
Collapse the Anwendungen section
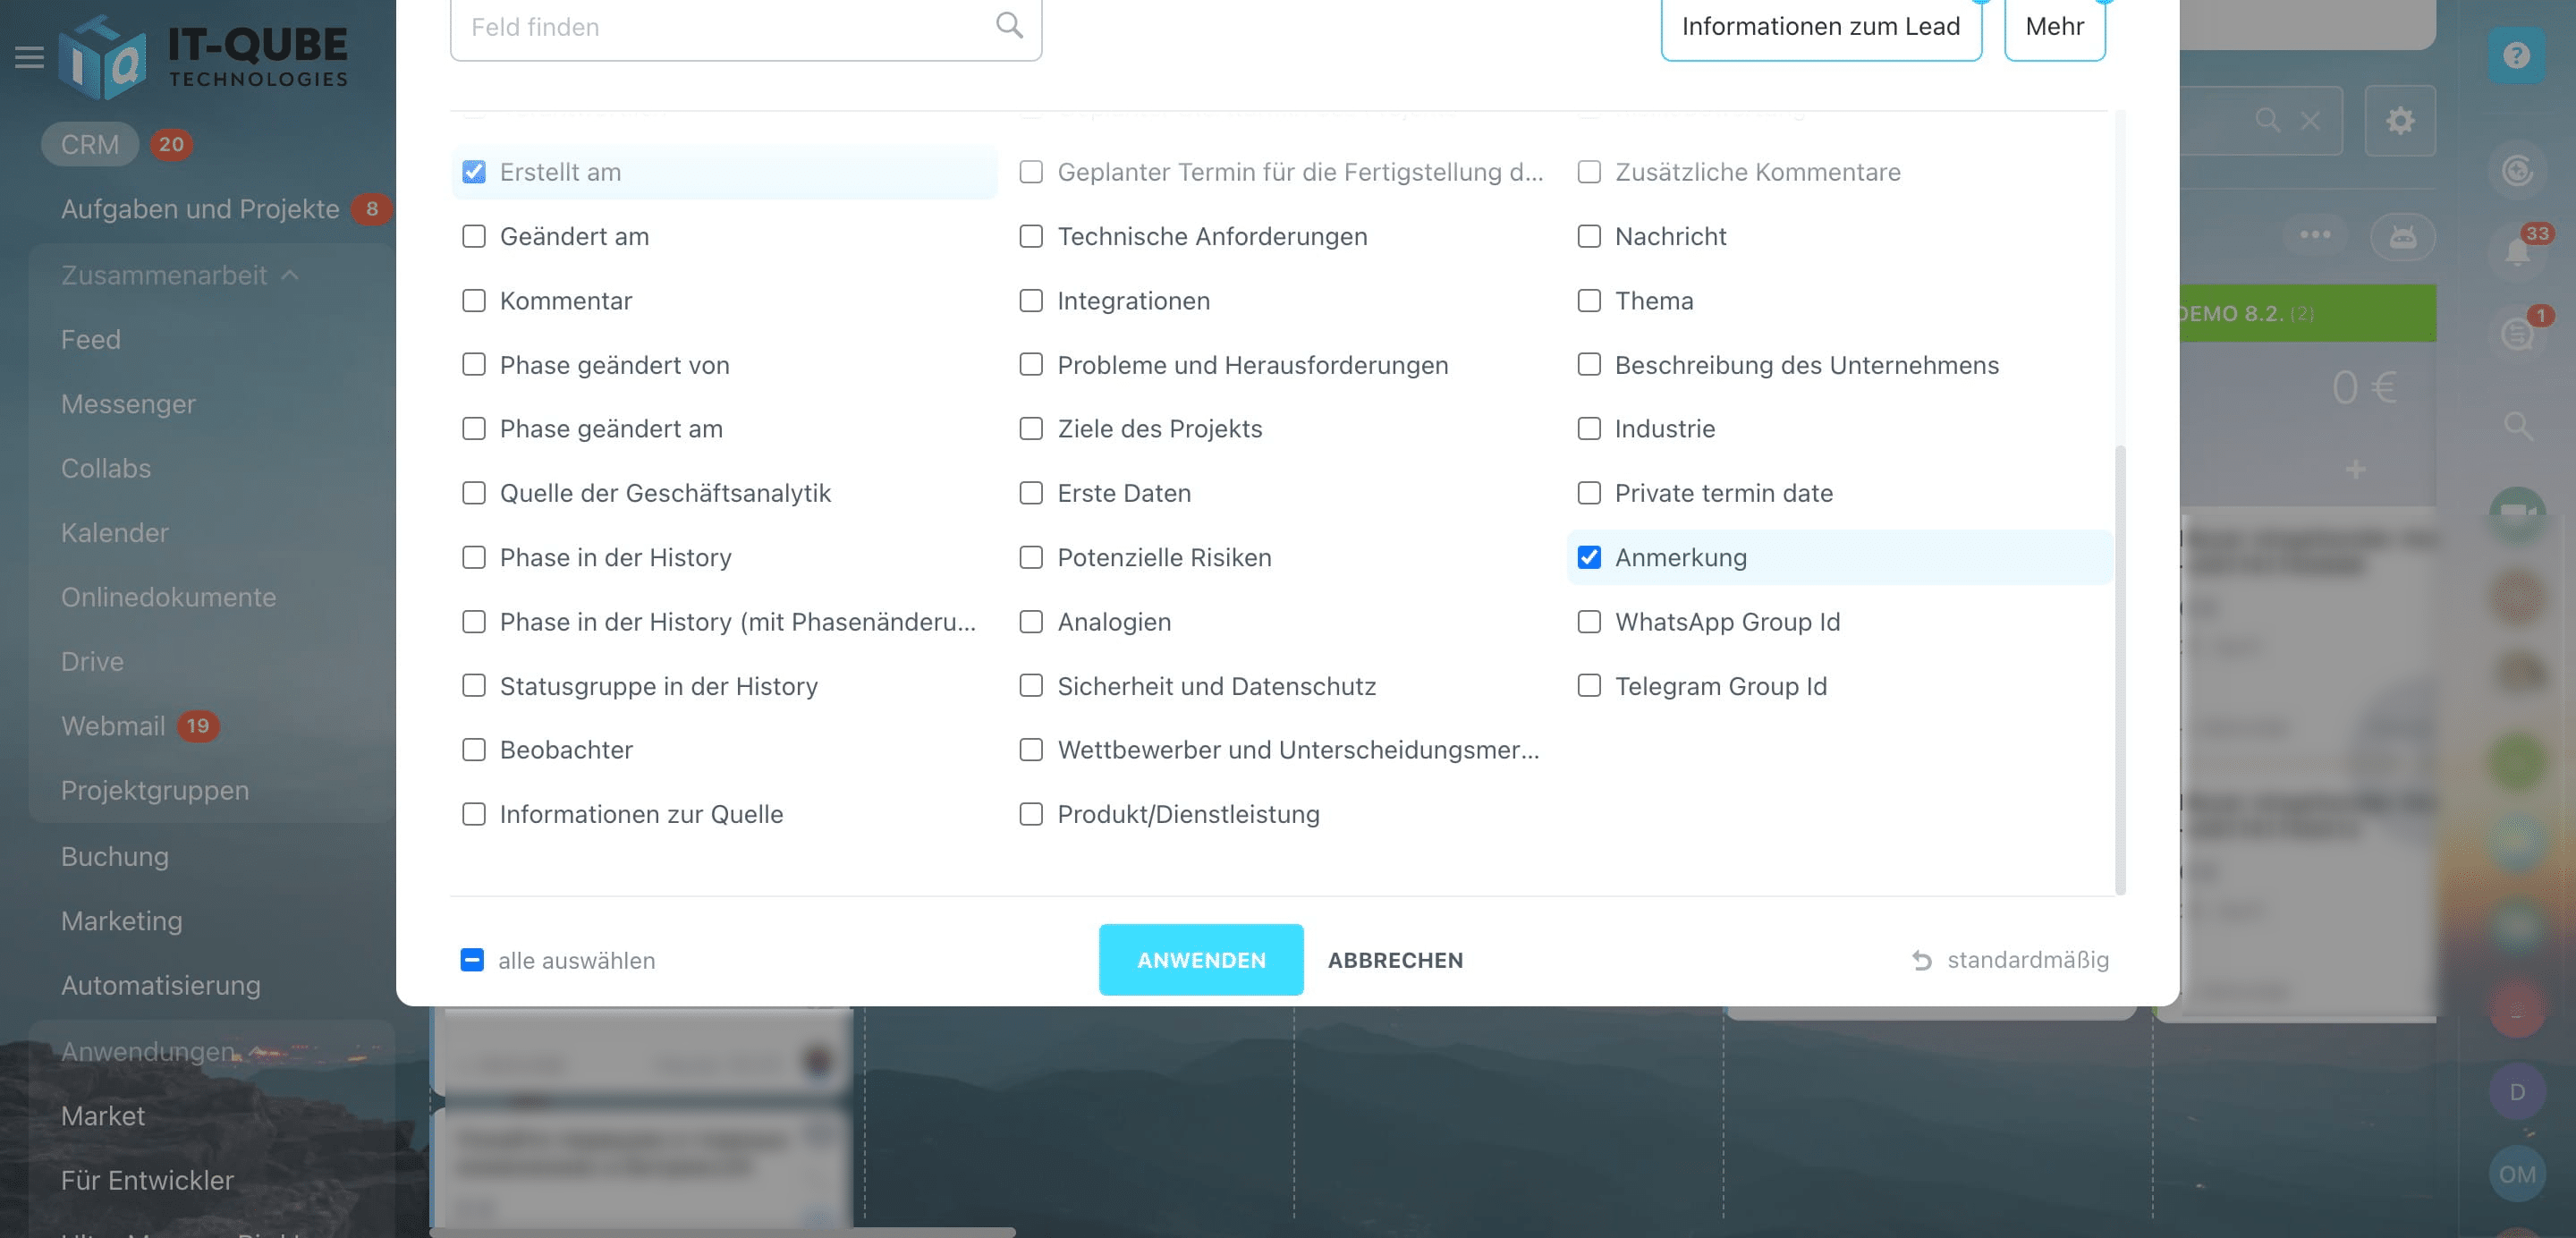(257, 1051)
